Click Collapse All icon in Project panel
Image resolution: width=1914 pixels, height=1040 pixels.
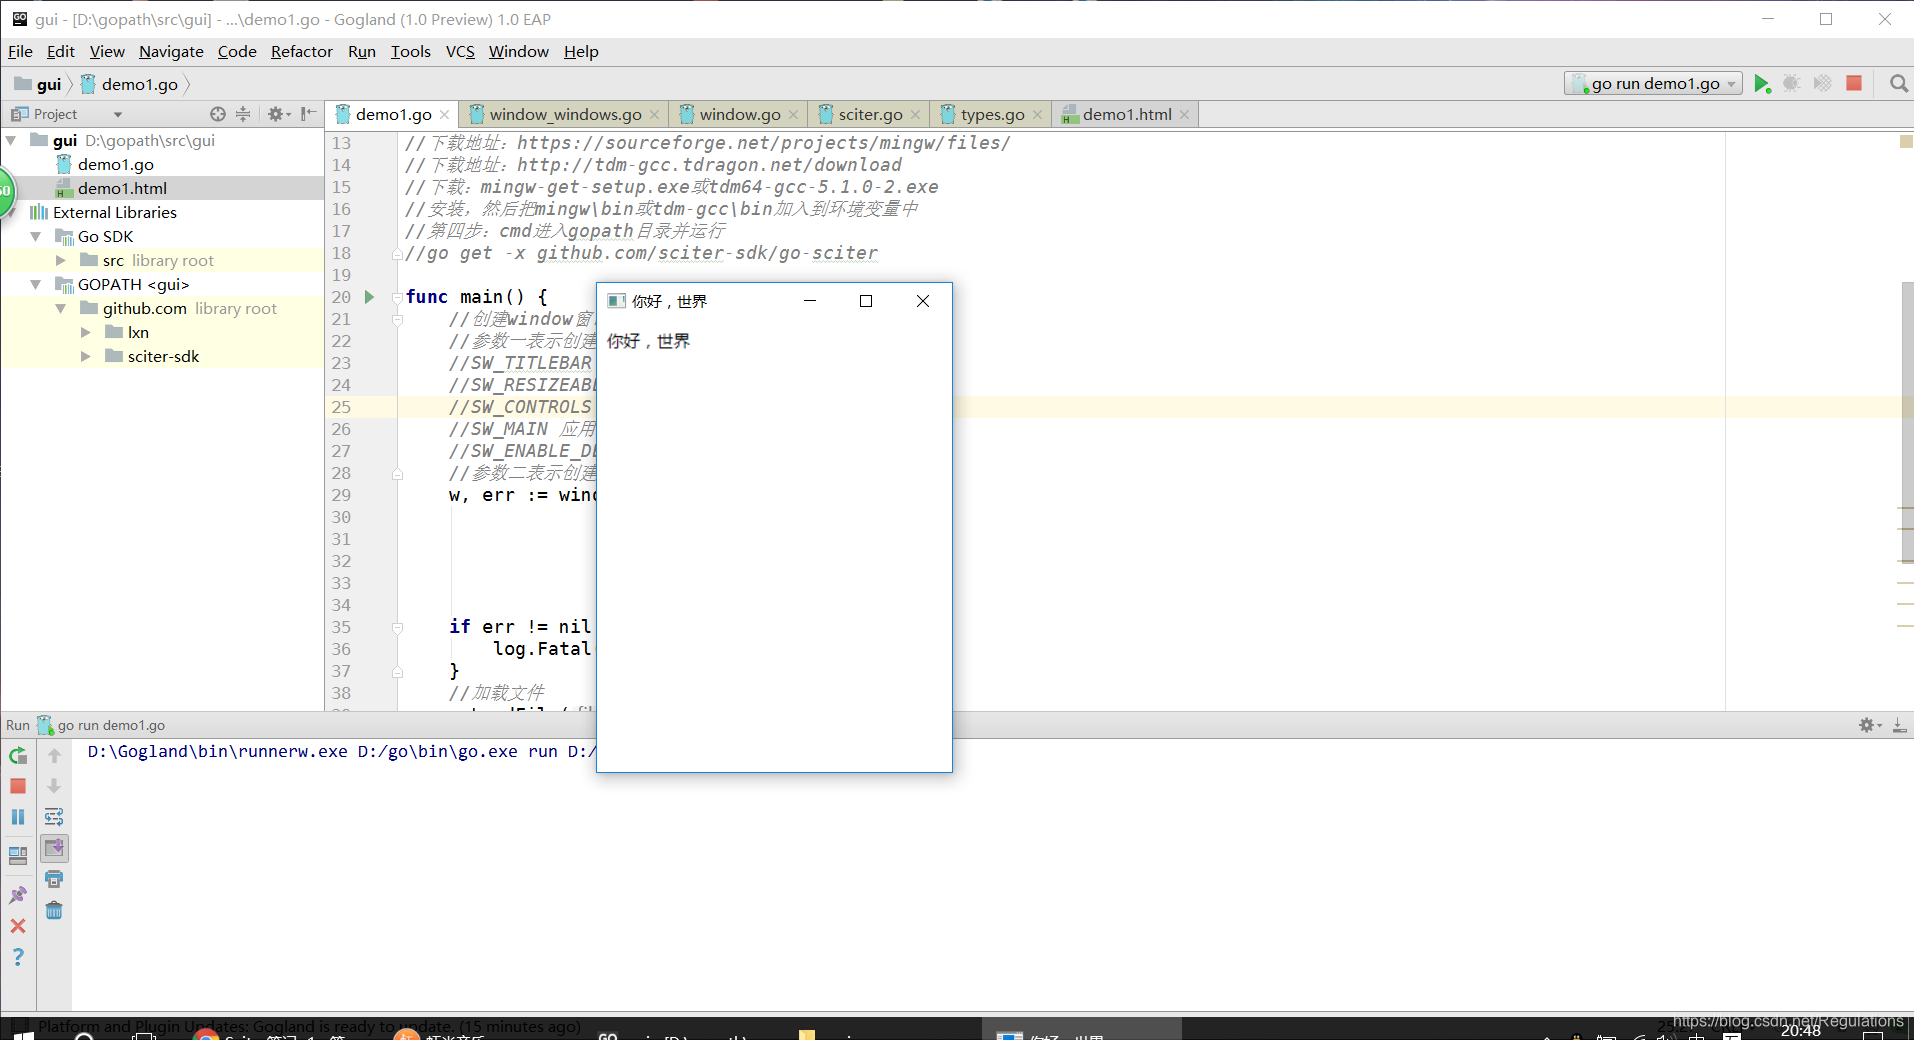click(x=243, y=114)
